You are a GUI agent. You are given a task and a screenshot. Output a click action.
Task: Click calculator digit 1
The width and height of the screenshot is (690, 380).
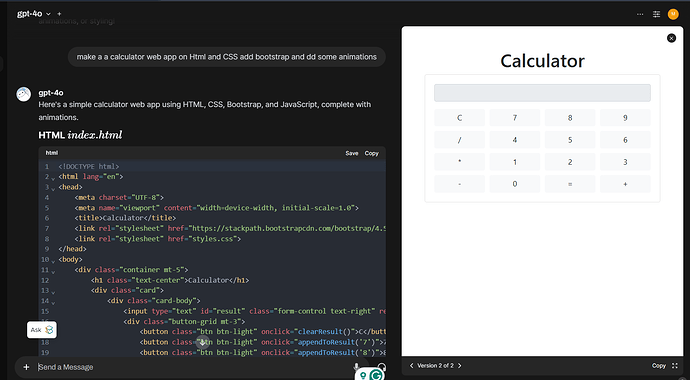(515, 162)
